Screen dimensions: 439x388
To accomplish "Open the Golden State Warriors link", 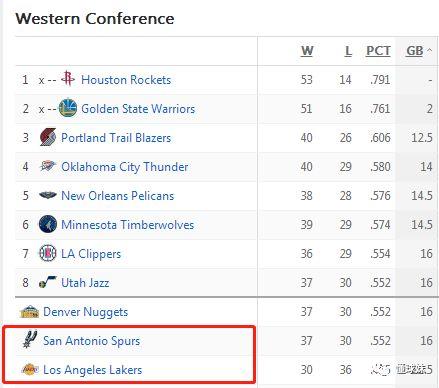I will 138,109.
